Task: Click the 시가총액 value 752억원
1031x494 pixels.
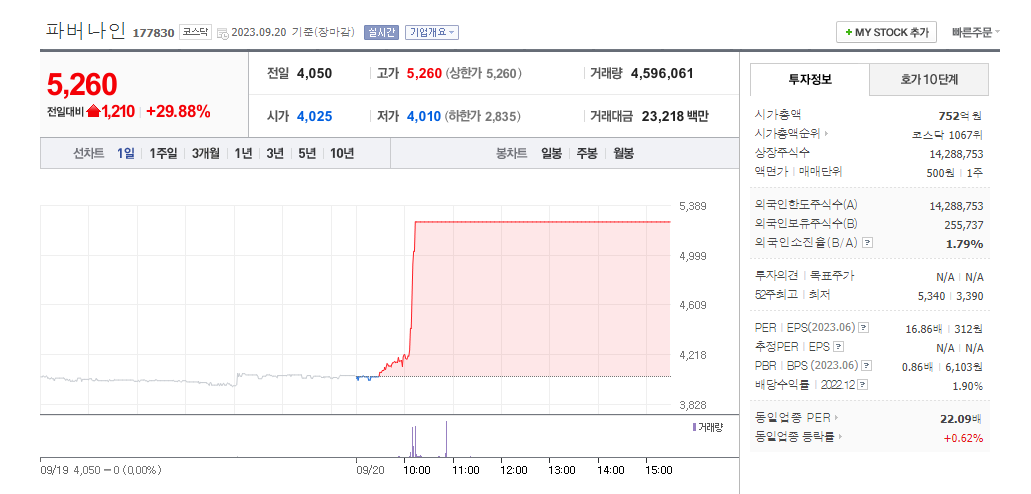Action: (961, 116)
